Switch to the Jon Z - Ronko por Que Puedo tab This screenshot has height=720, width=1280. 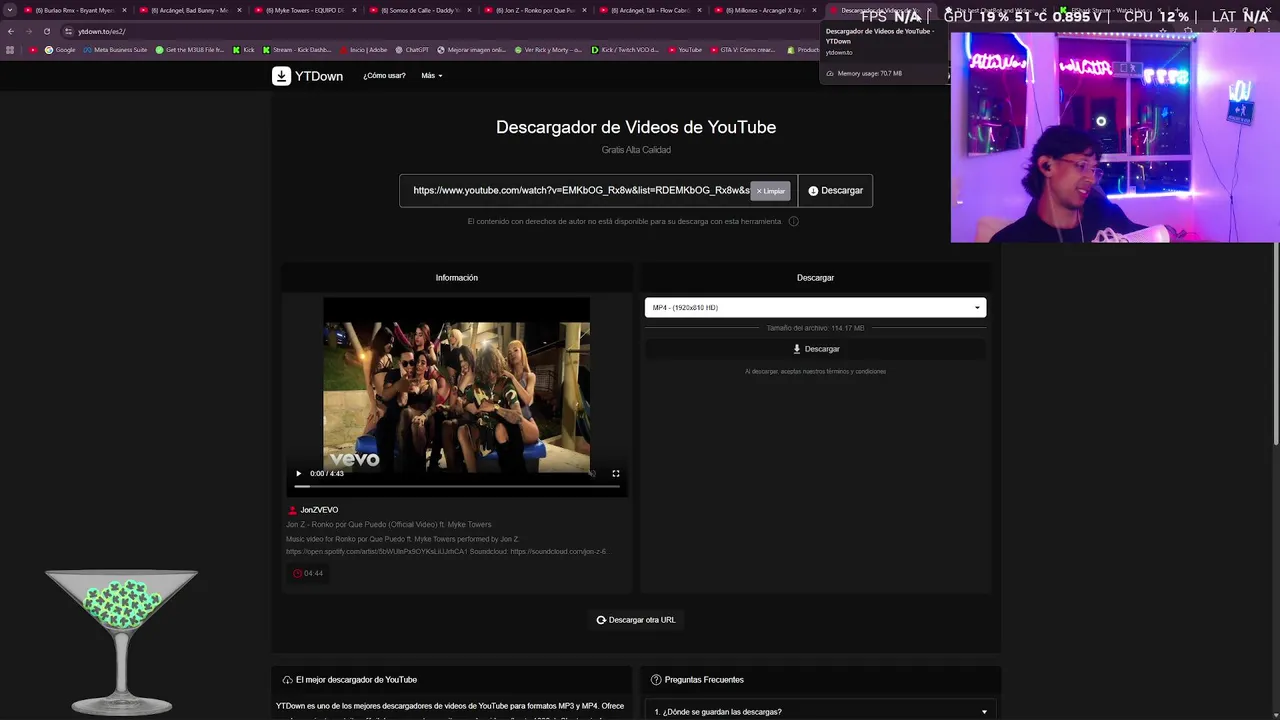[535, 10]
